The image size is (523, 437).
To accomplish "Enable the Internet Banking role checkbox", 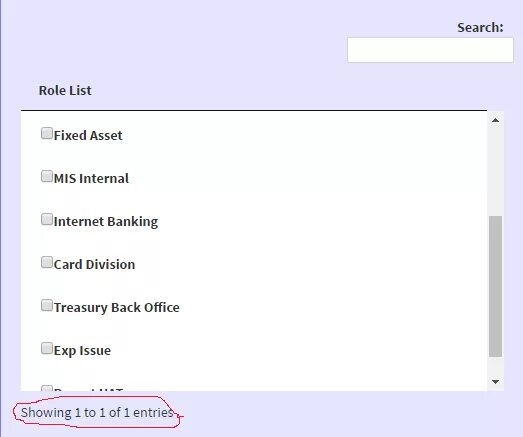I will tap(47, 220).
